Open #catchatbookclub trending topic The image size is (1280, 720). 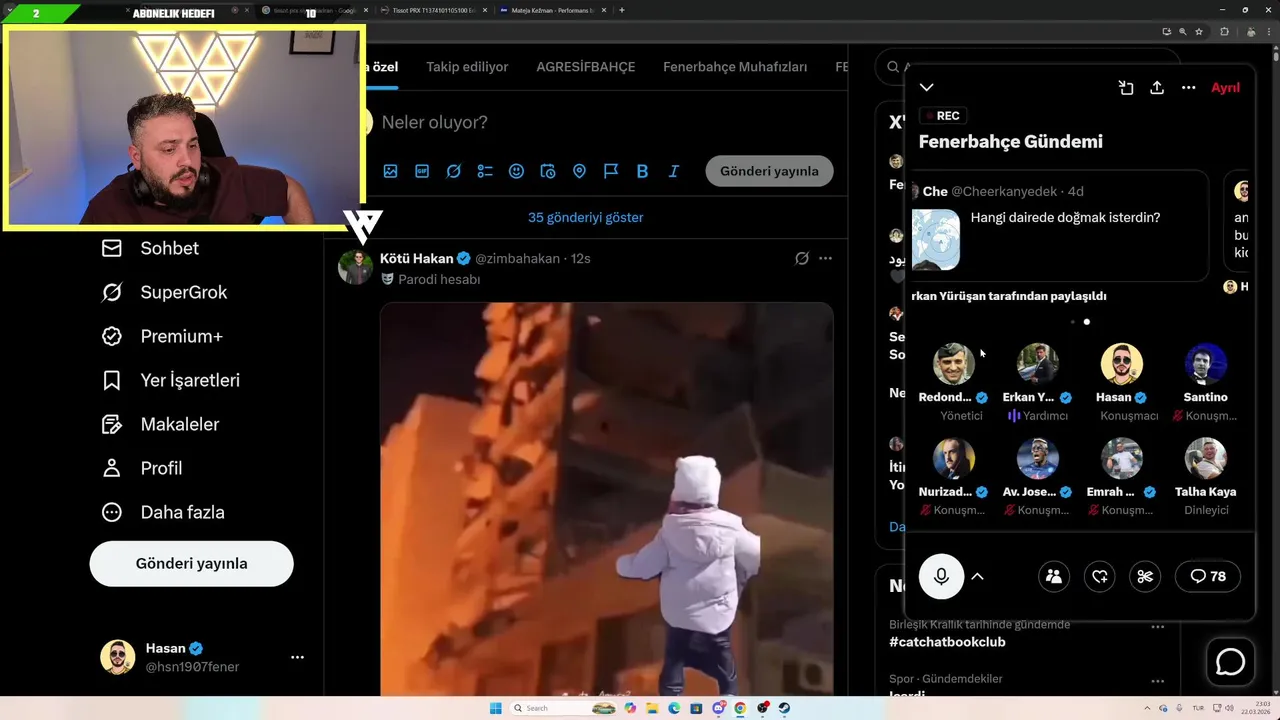tap(947, 642)
